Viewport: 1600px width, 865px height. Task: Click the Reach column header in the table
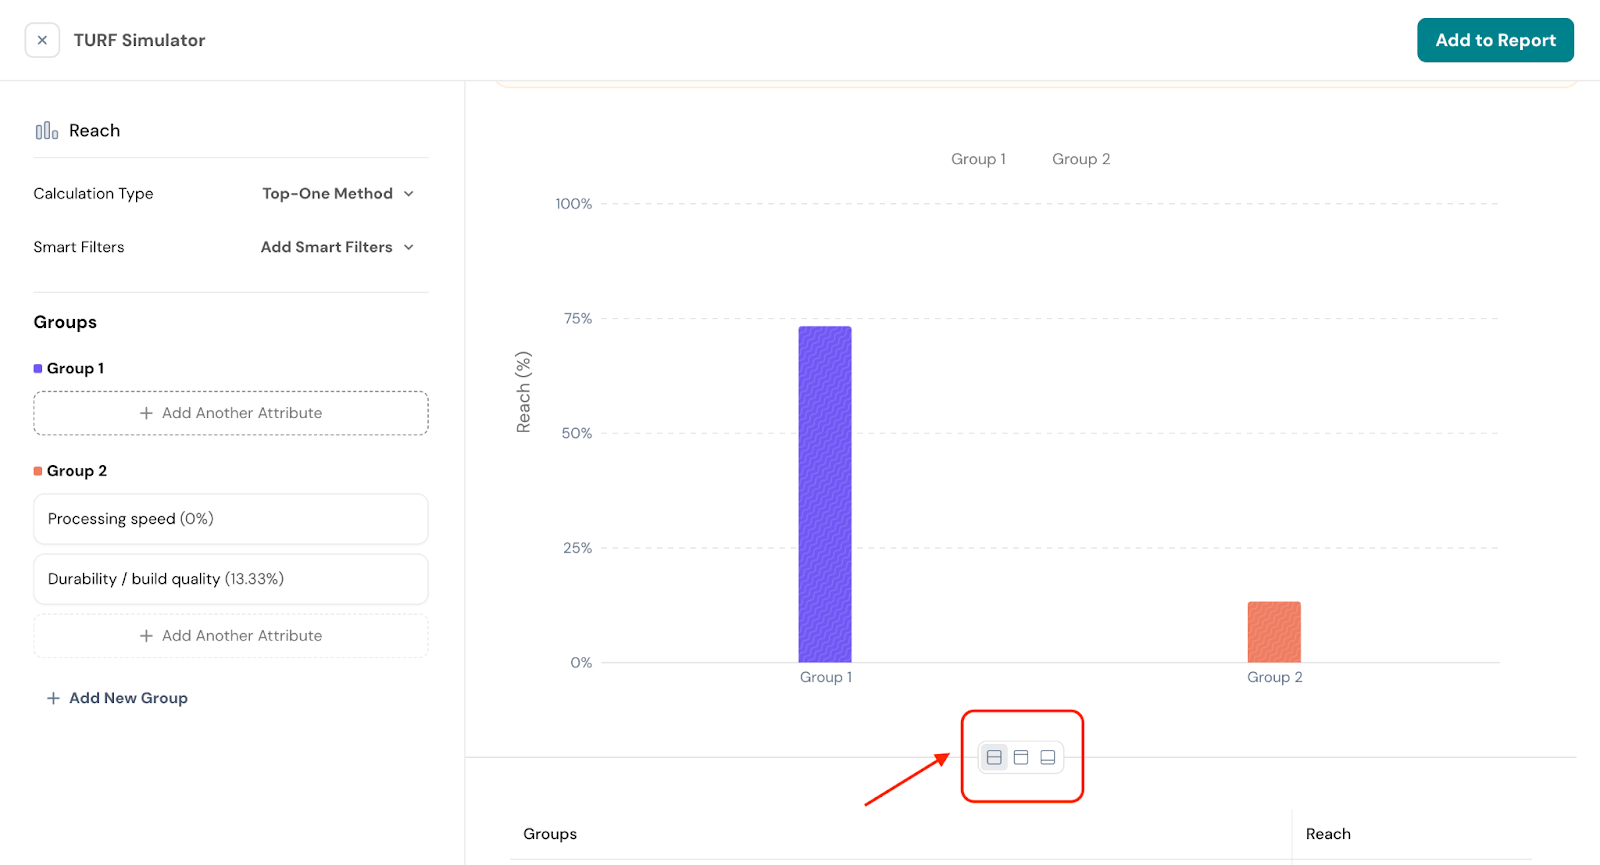coord(1327,834)
